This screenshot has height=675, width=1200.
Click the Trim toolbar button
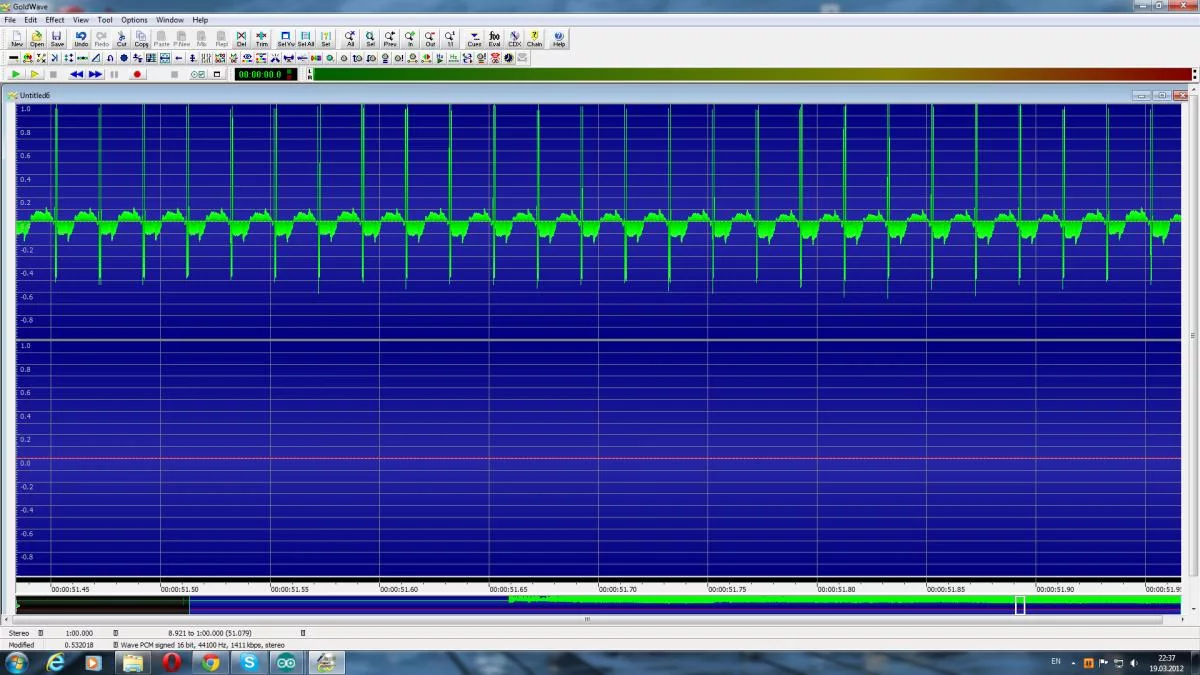click(261, 39)
